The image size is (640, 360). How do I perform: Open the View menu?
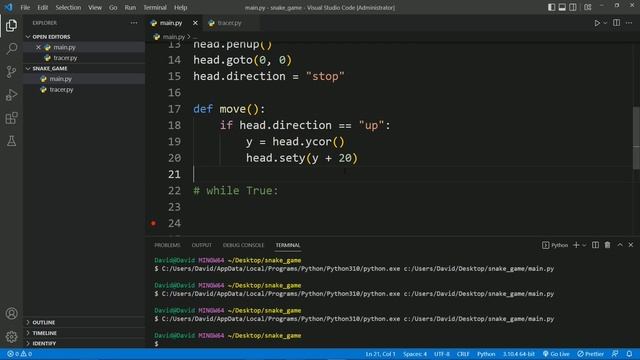click(x=95, y=7)
